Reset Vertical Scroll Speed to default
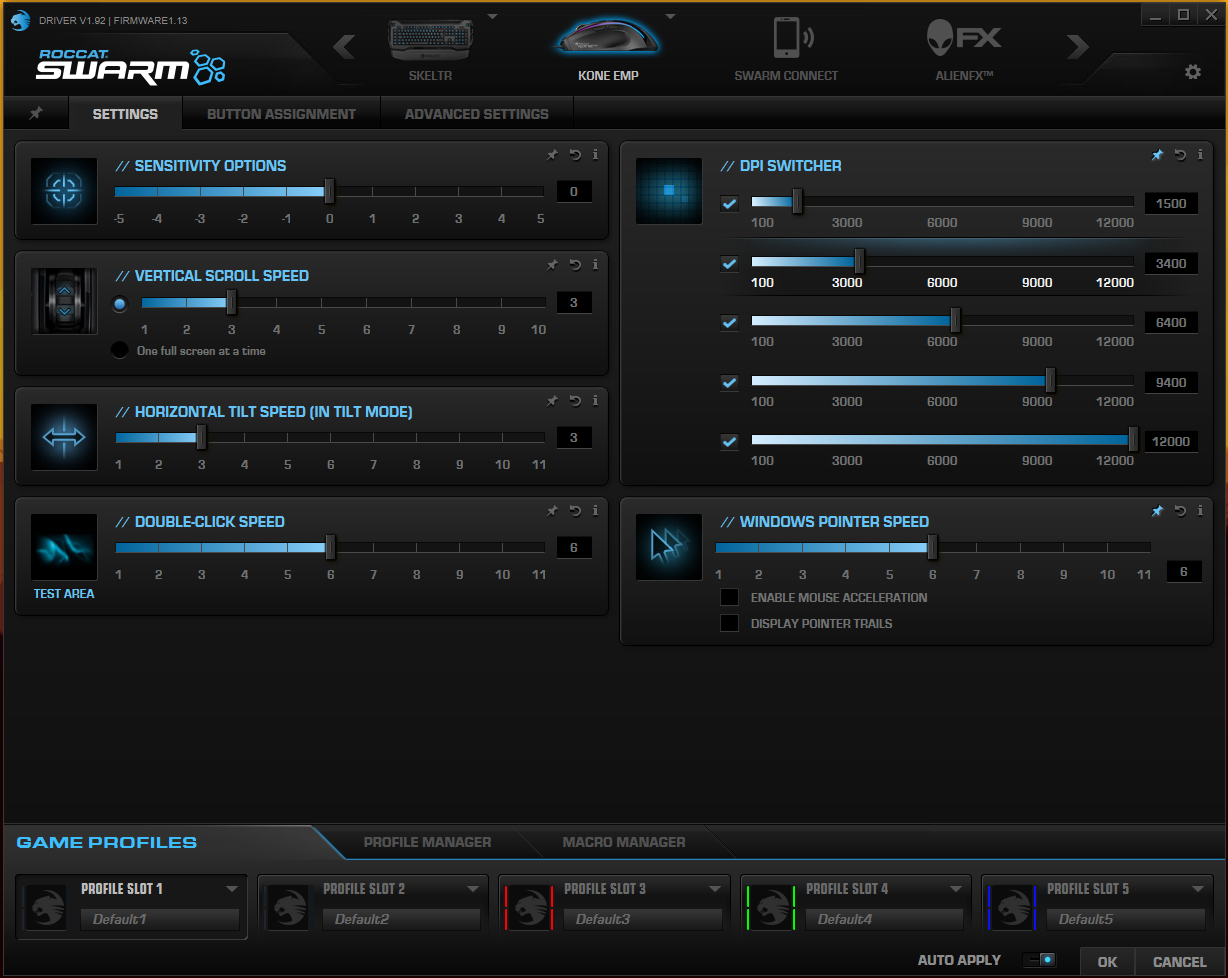The width and height of the screenshot is (1228, 978). click(575, 265)
